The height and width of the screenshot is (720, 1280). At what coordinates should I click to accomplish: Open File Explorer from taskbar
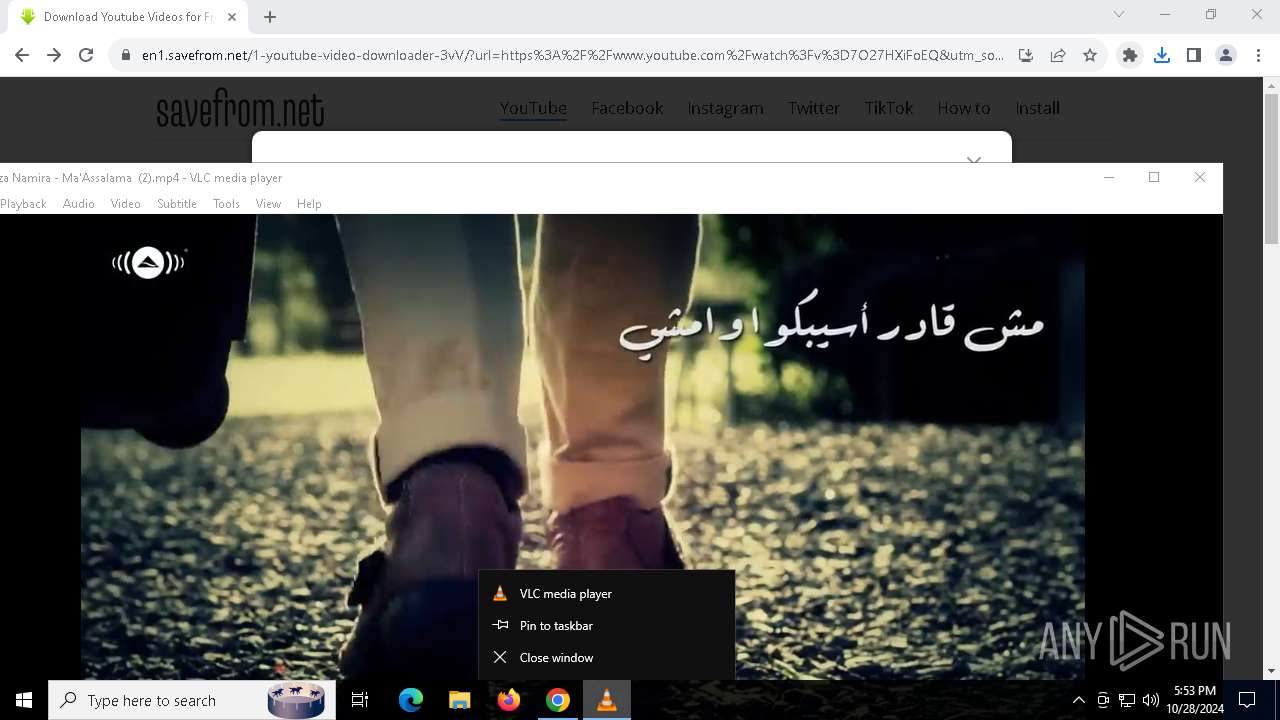(x=460, y=700)
